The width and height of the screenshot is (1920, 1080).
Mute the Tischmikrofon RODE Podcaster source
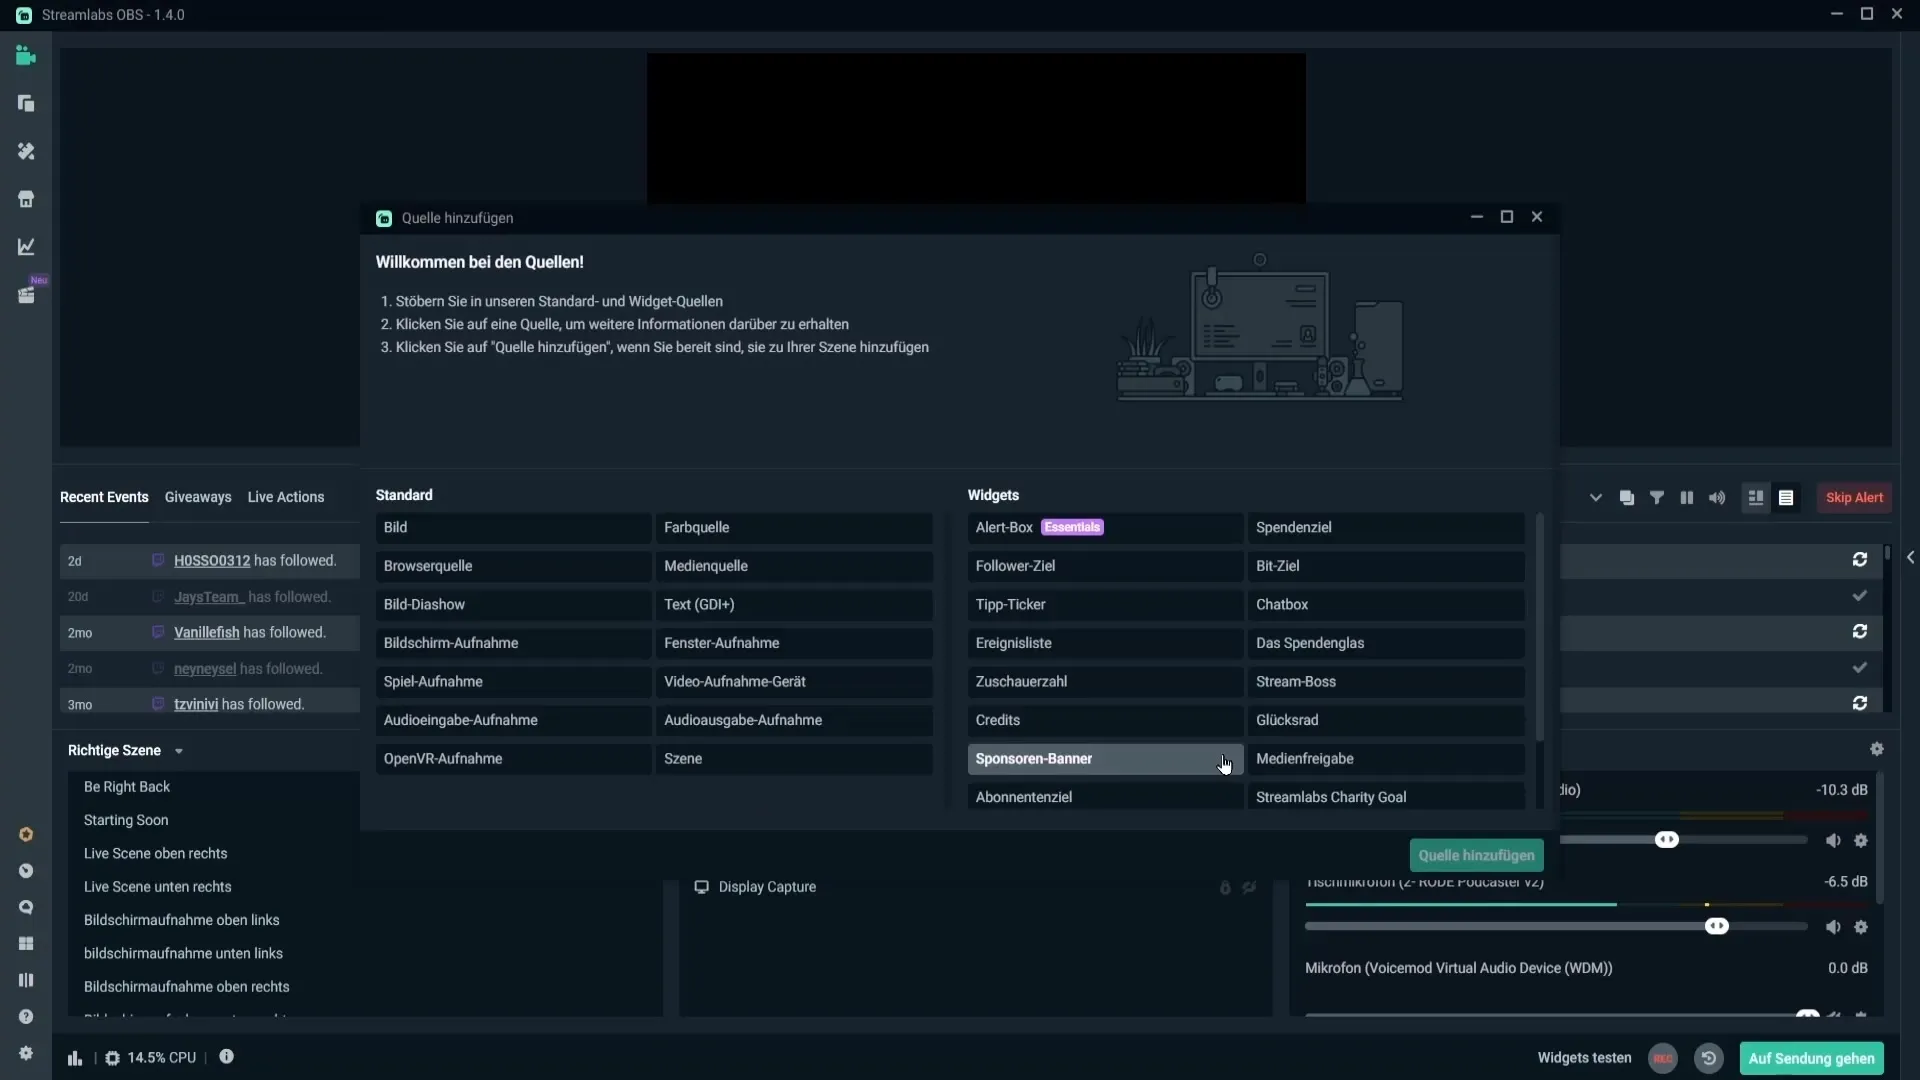pyautogui.click(x=1833, y=927)
